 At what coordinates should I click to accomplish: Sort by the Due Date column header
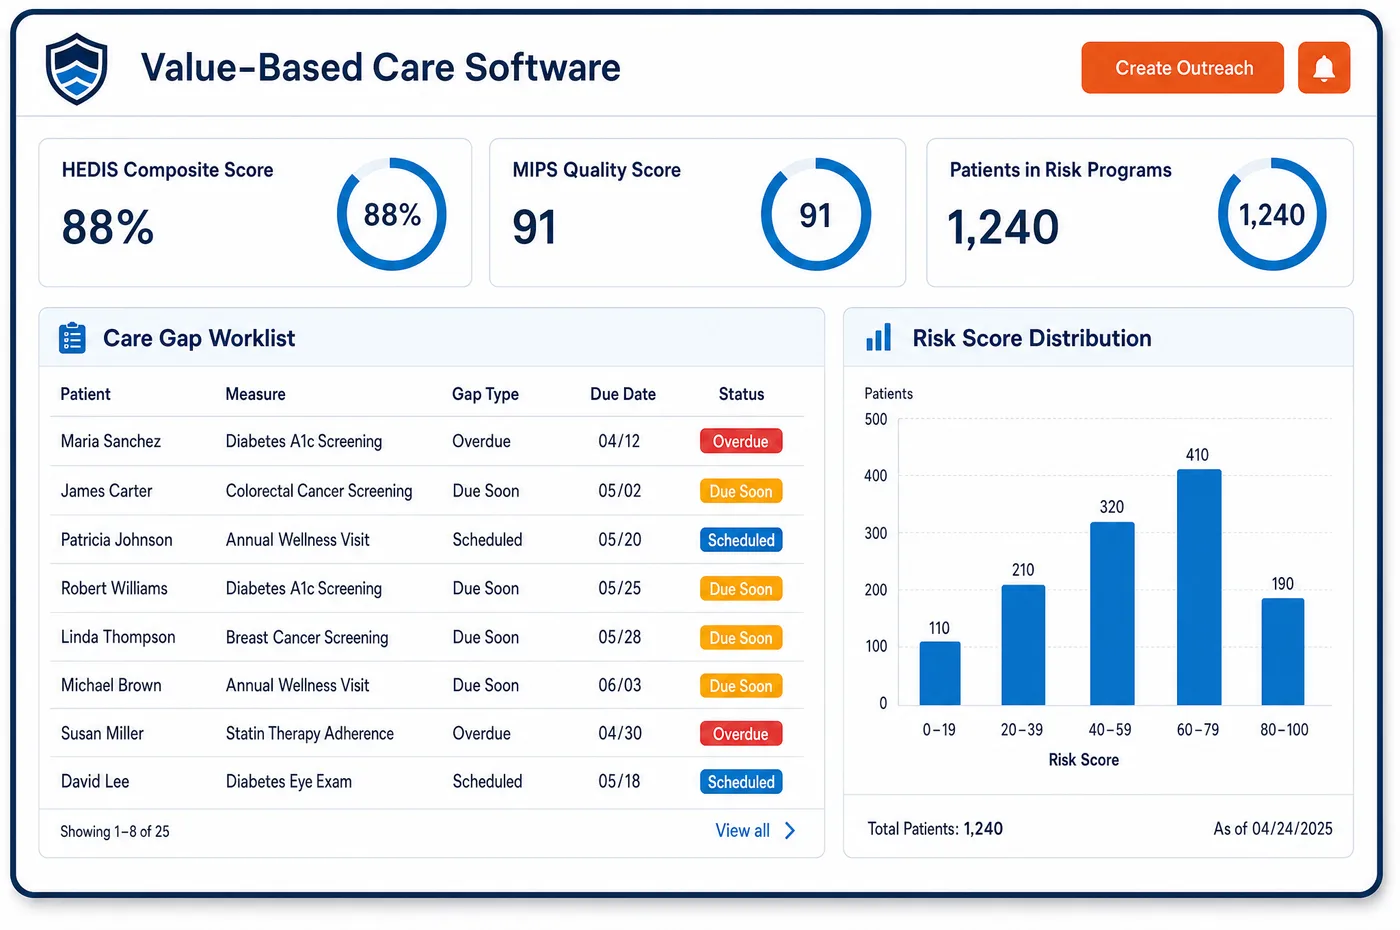pyautogui.click(x=623, y=394)
